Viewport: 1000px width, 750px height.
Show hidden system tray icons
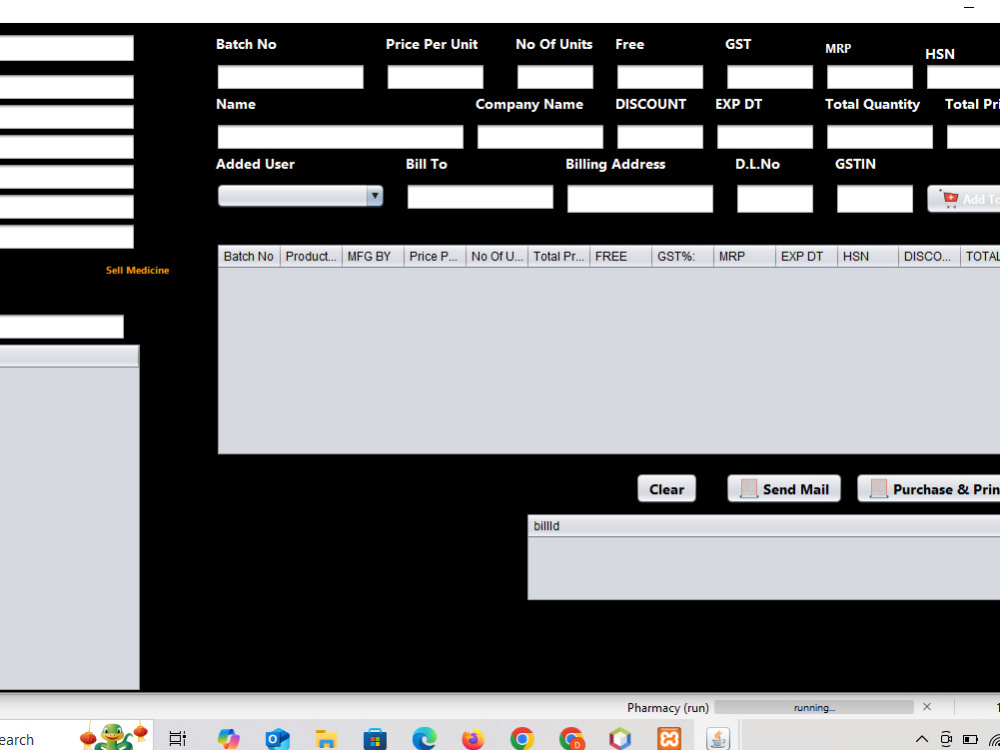click(922, 739)
